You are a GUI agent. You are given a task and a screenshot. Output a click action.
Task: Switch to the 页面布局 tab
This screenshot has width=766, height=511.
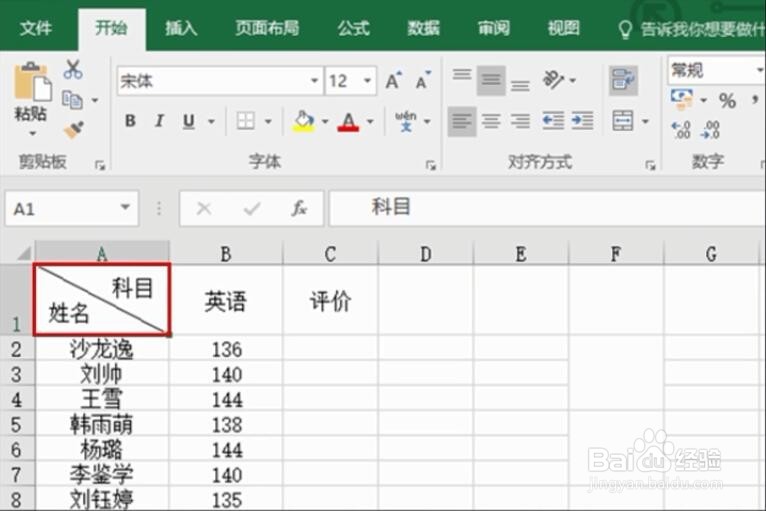(267, 29)
